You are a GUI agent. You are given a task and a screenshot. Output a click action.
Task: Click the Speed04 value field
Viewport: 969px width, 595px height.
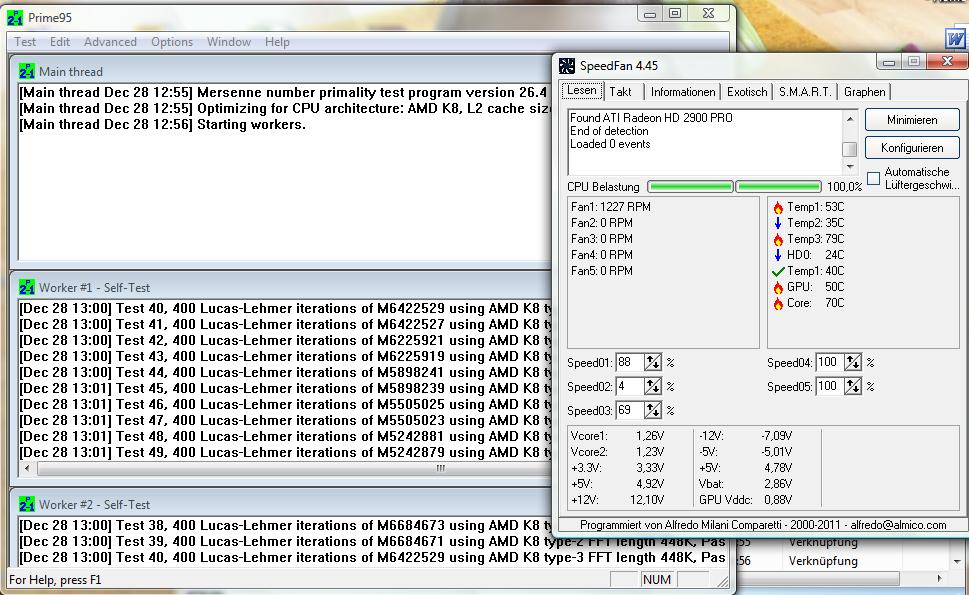[x=831, y=363]
